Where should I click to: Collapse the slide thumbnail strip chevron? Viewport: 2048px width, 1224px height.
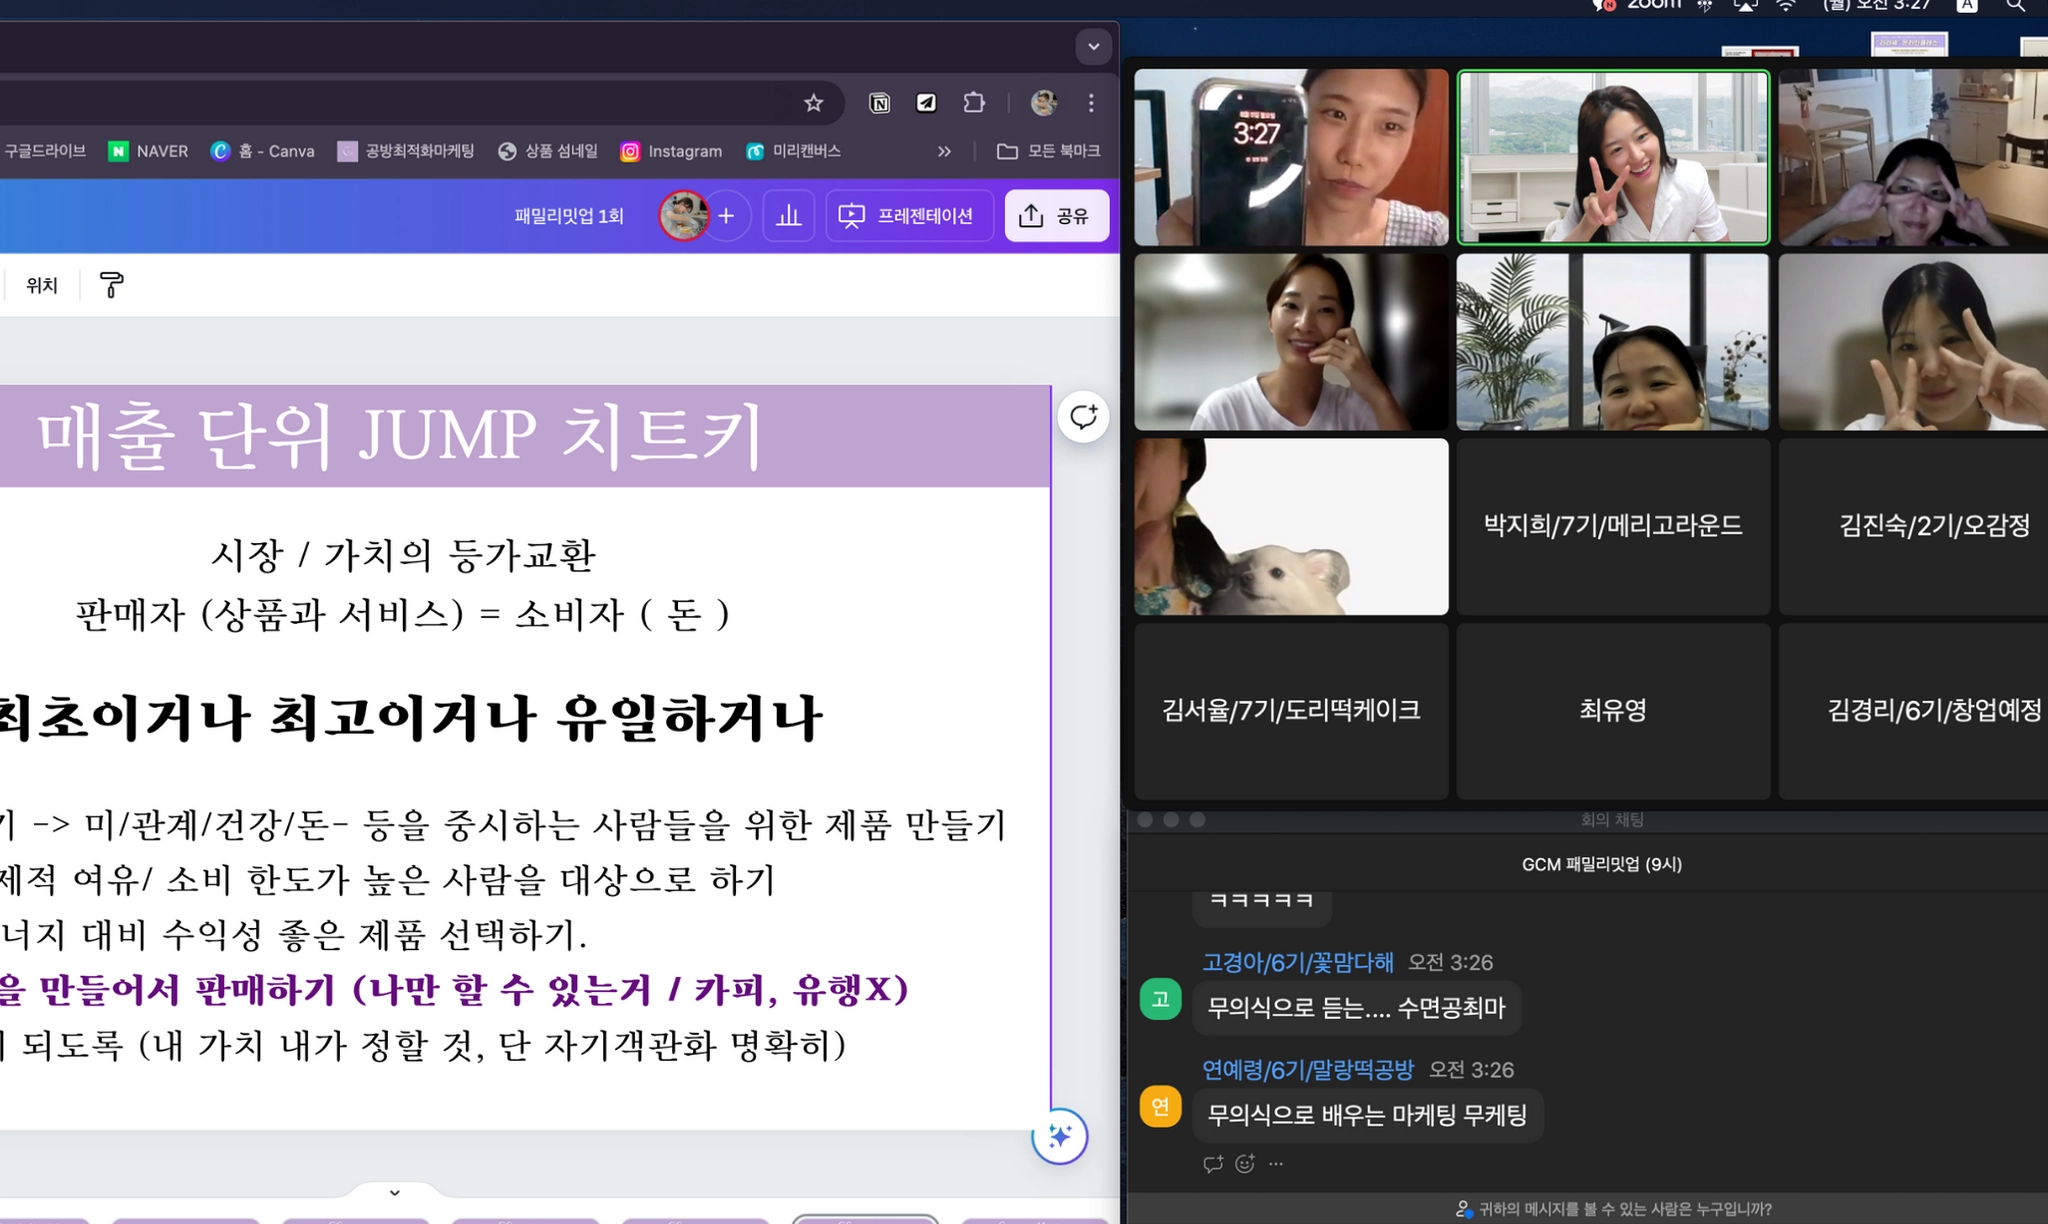click(x=395, y=1192)
